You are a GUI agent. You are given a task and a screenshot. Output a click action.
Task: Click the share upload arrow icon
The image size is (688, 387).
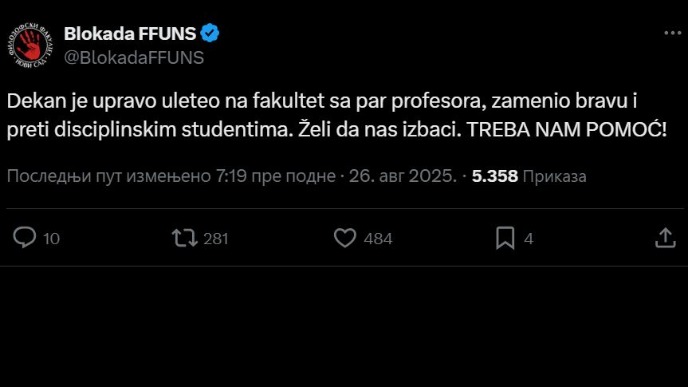point(665,237)
